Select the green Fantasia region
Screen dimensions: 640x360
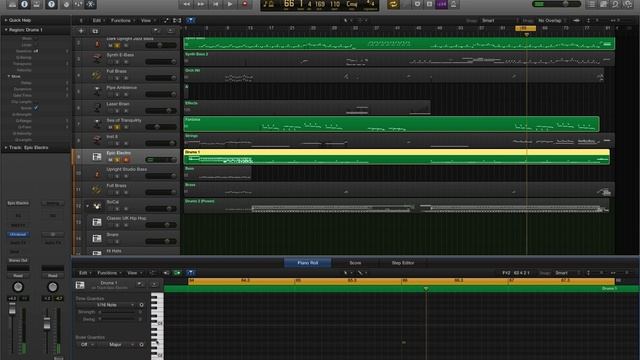pos(392,124)
